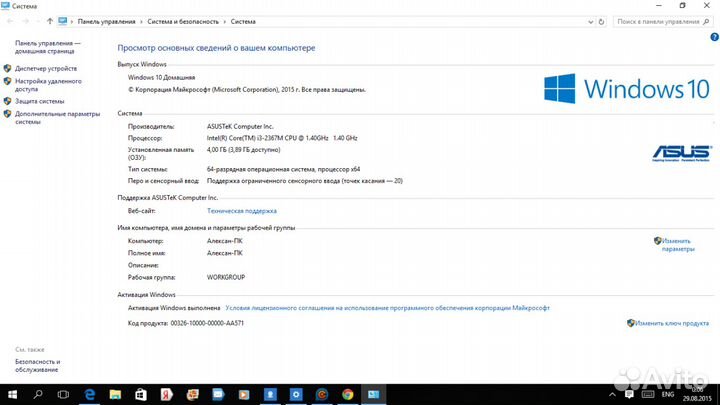Click the blue help question mark
Viewport: 720px width, 405px height.
coord(714,38)
